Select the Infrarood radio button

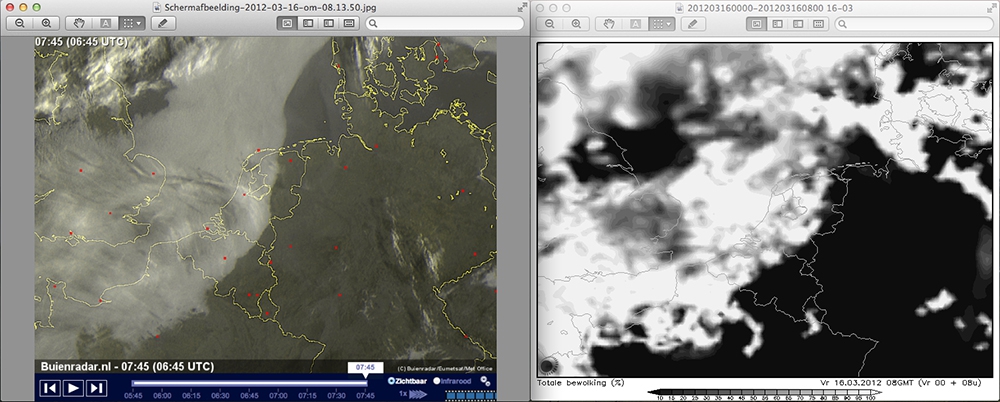coord(437,380)
